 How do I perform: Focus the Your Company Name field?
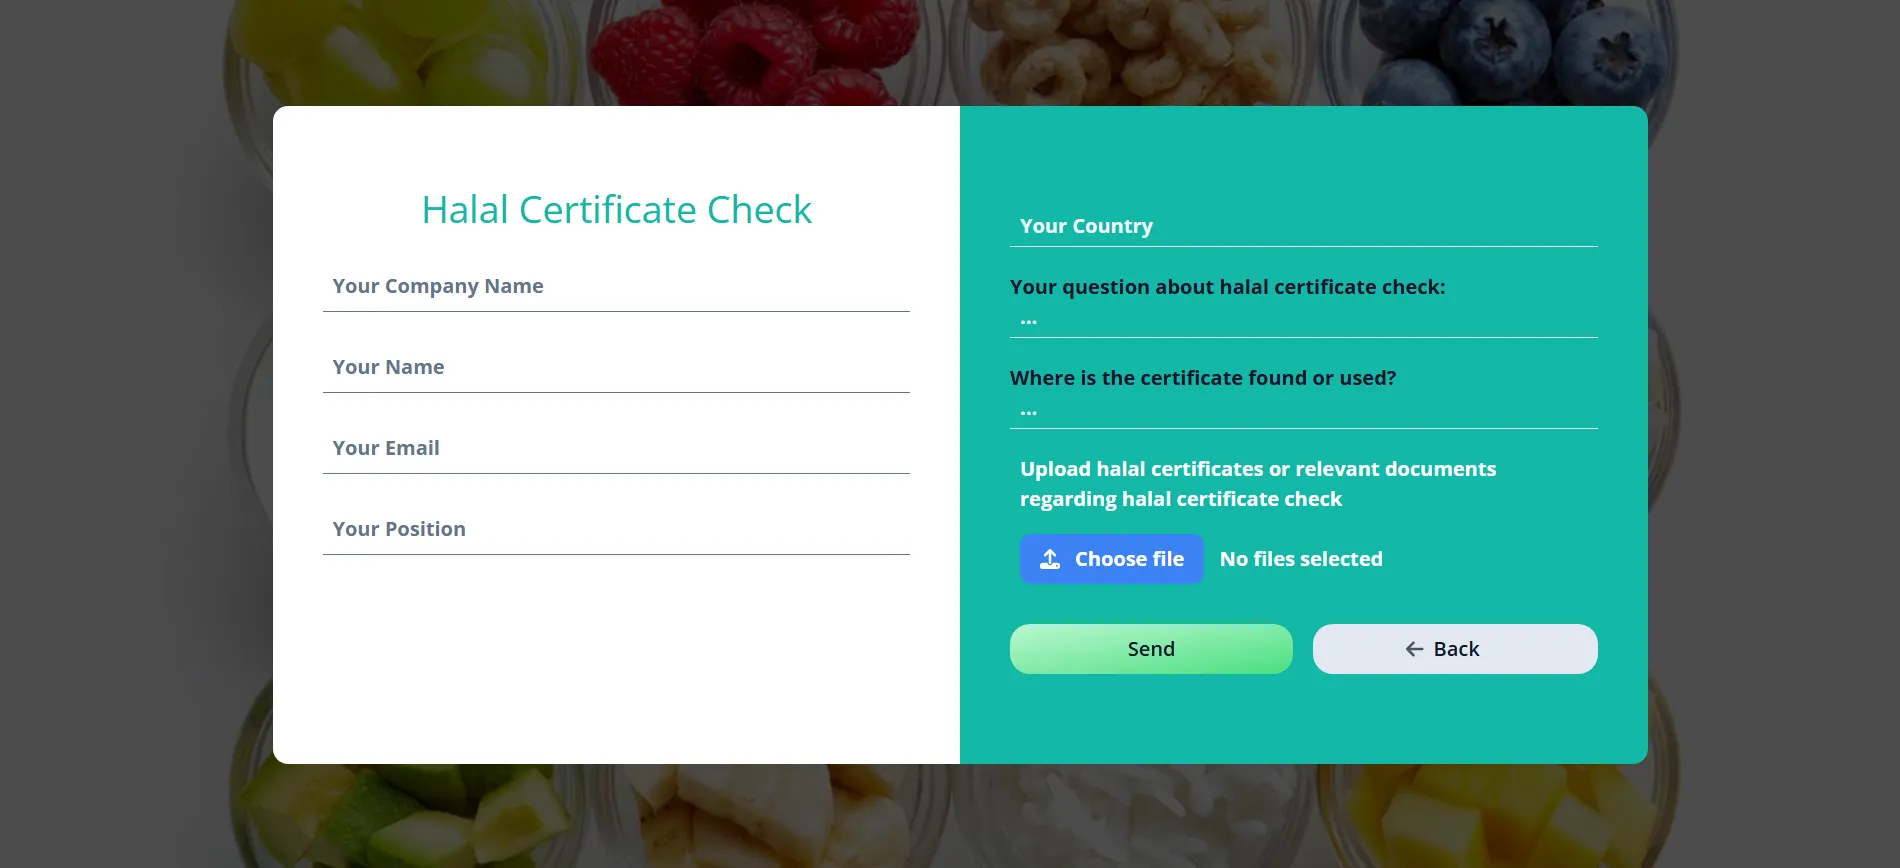[616, 287]
